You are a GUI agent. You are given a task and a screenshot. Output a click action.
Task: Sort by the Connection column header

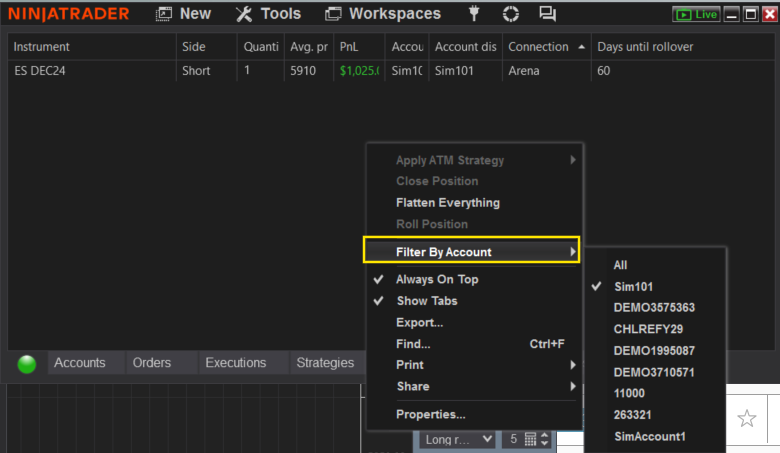(x=538, y=47)
